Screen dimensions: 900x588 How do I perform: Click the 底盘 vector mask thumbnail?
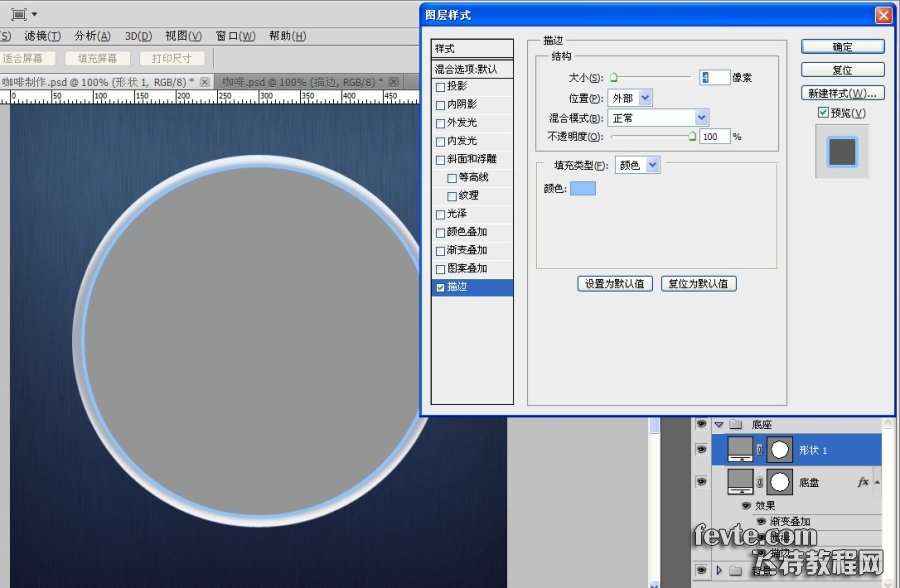pyautogui.click(x=779, y=482)
